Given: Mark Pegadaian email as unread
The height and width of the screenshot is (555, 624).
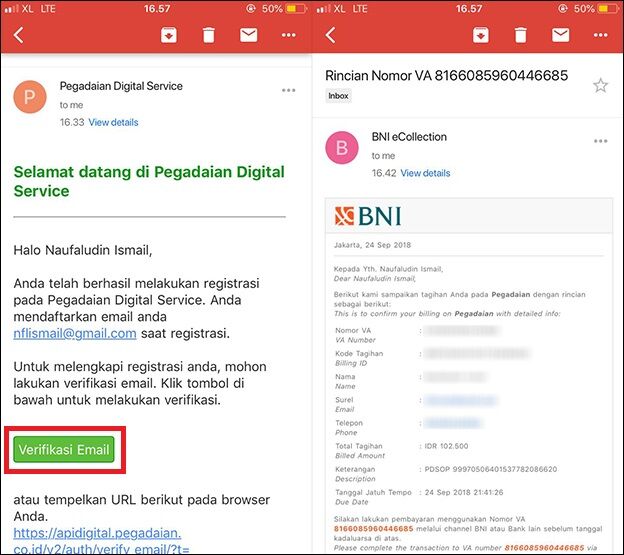Looking at the screenshot, I should (x=248, y=35).
